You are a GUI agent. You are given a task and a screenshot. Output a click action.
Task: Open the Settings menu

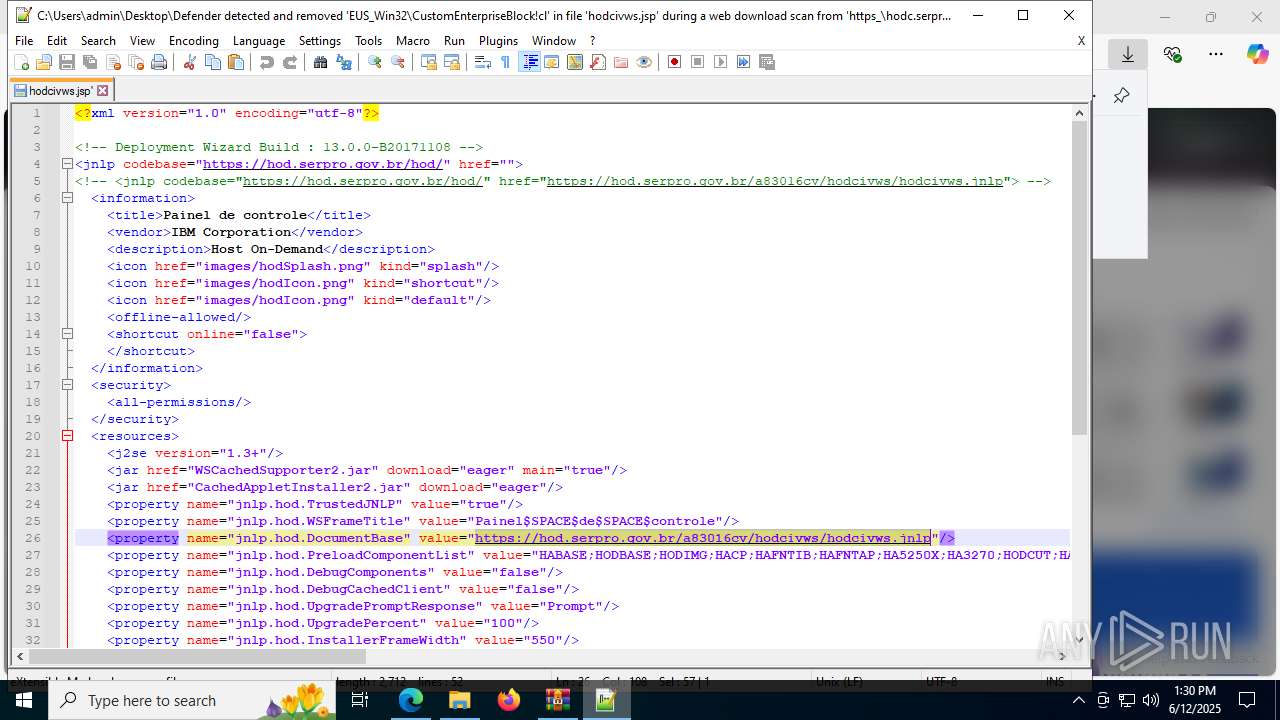[x=320, y=41]
